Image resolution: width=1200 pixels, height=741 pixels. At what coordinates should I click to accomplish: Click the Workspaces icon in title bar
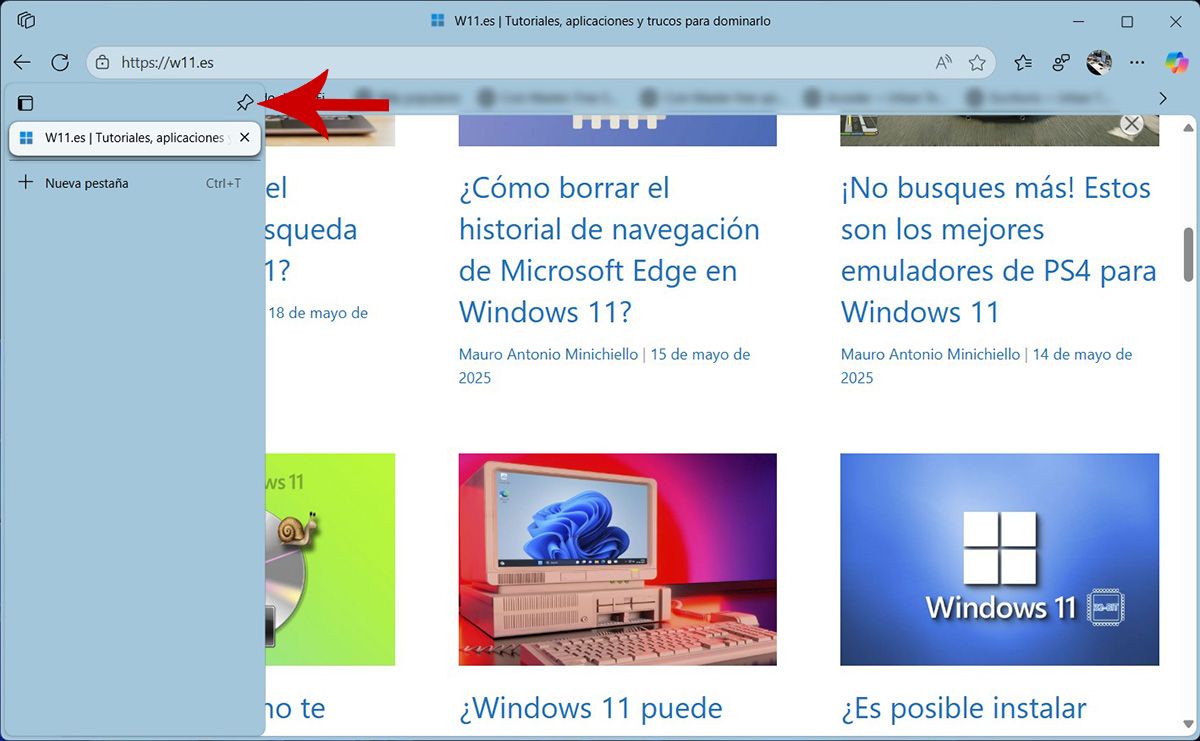[x=27, y=21]
